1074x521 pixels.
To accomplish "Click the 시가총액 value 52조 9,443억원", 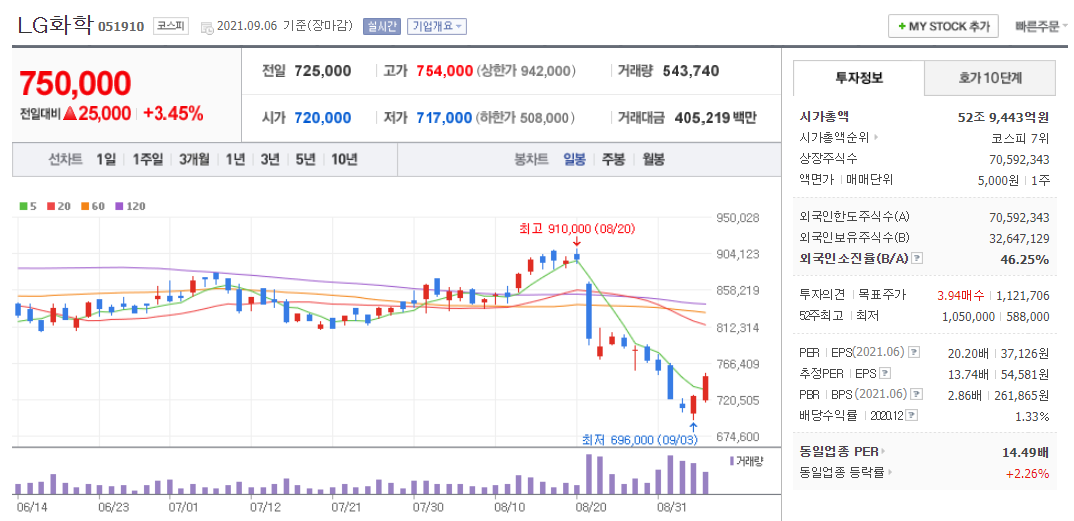I will tap(1003, 117).
